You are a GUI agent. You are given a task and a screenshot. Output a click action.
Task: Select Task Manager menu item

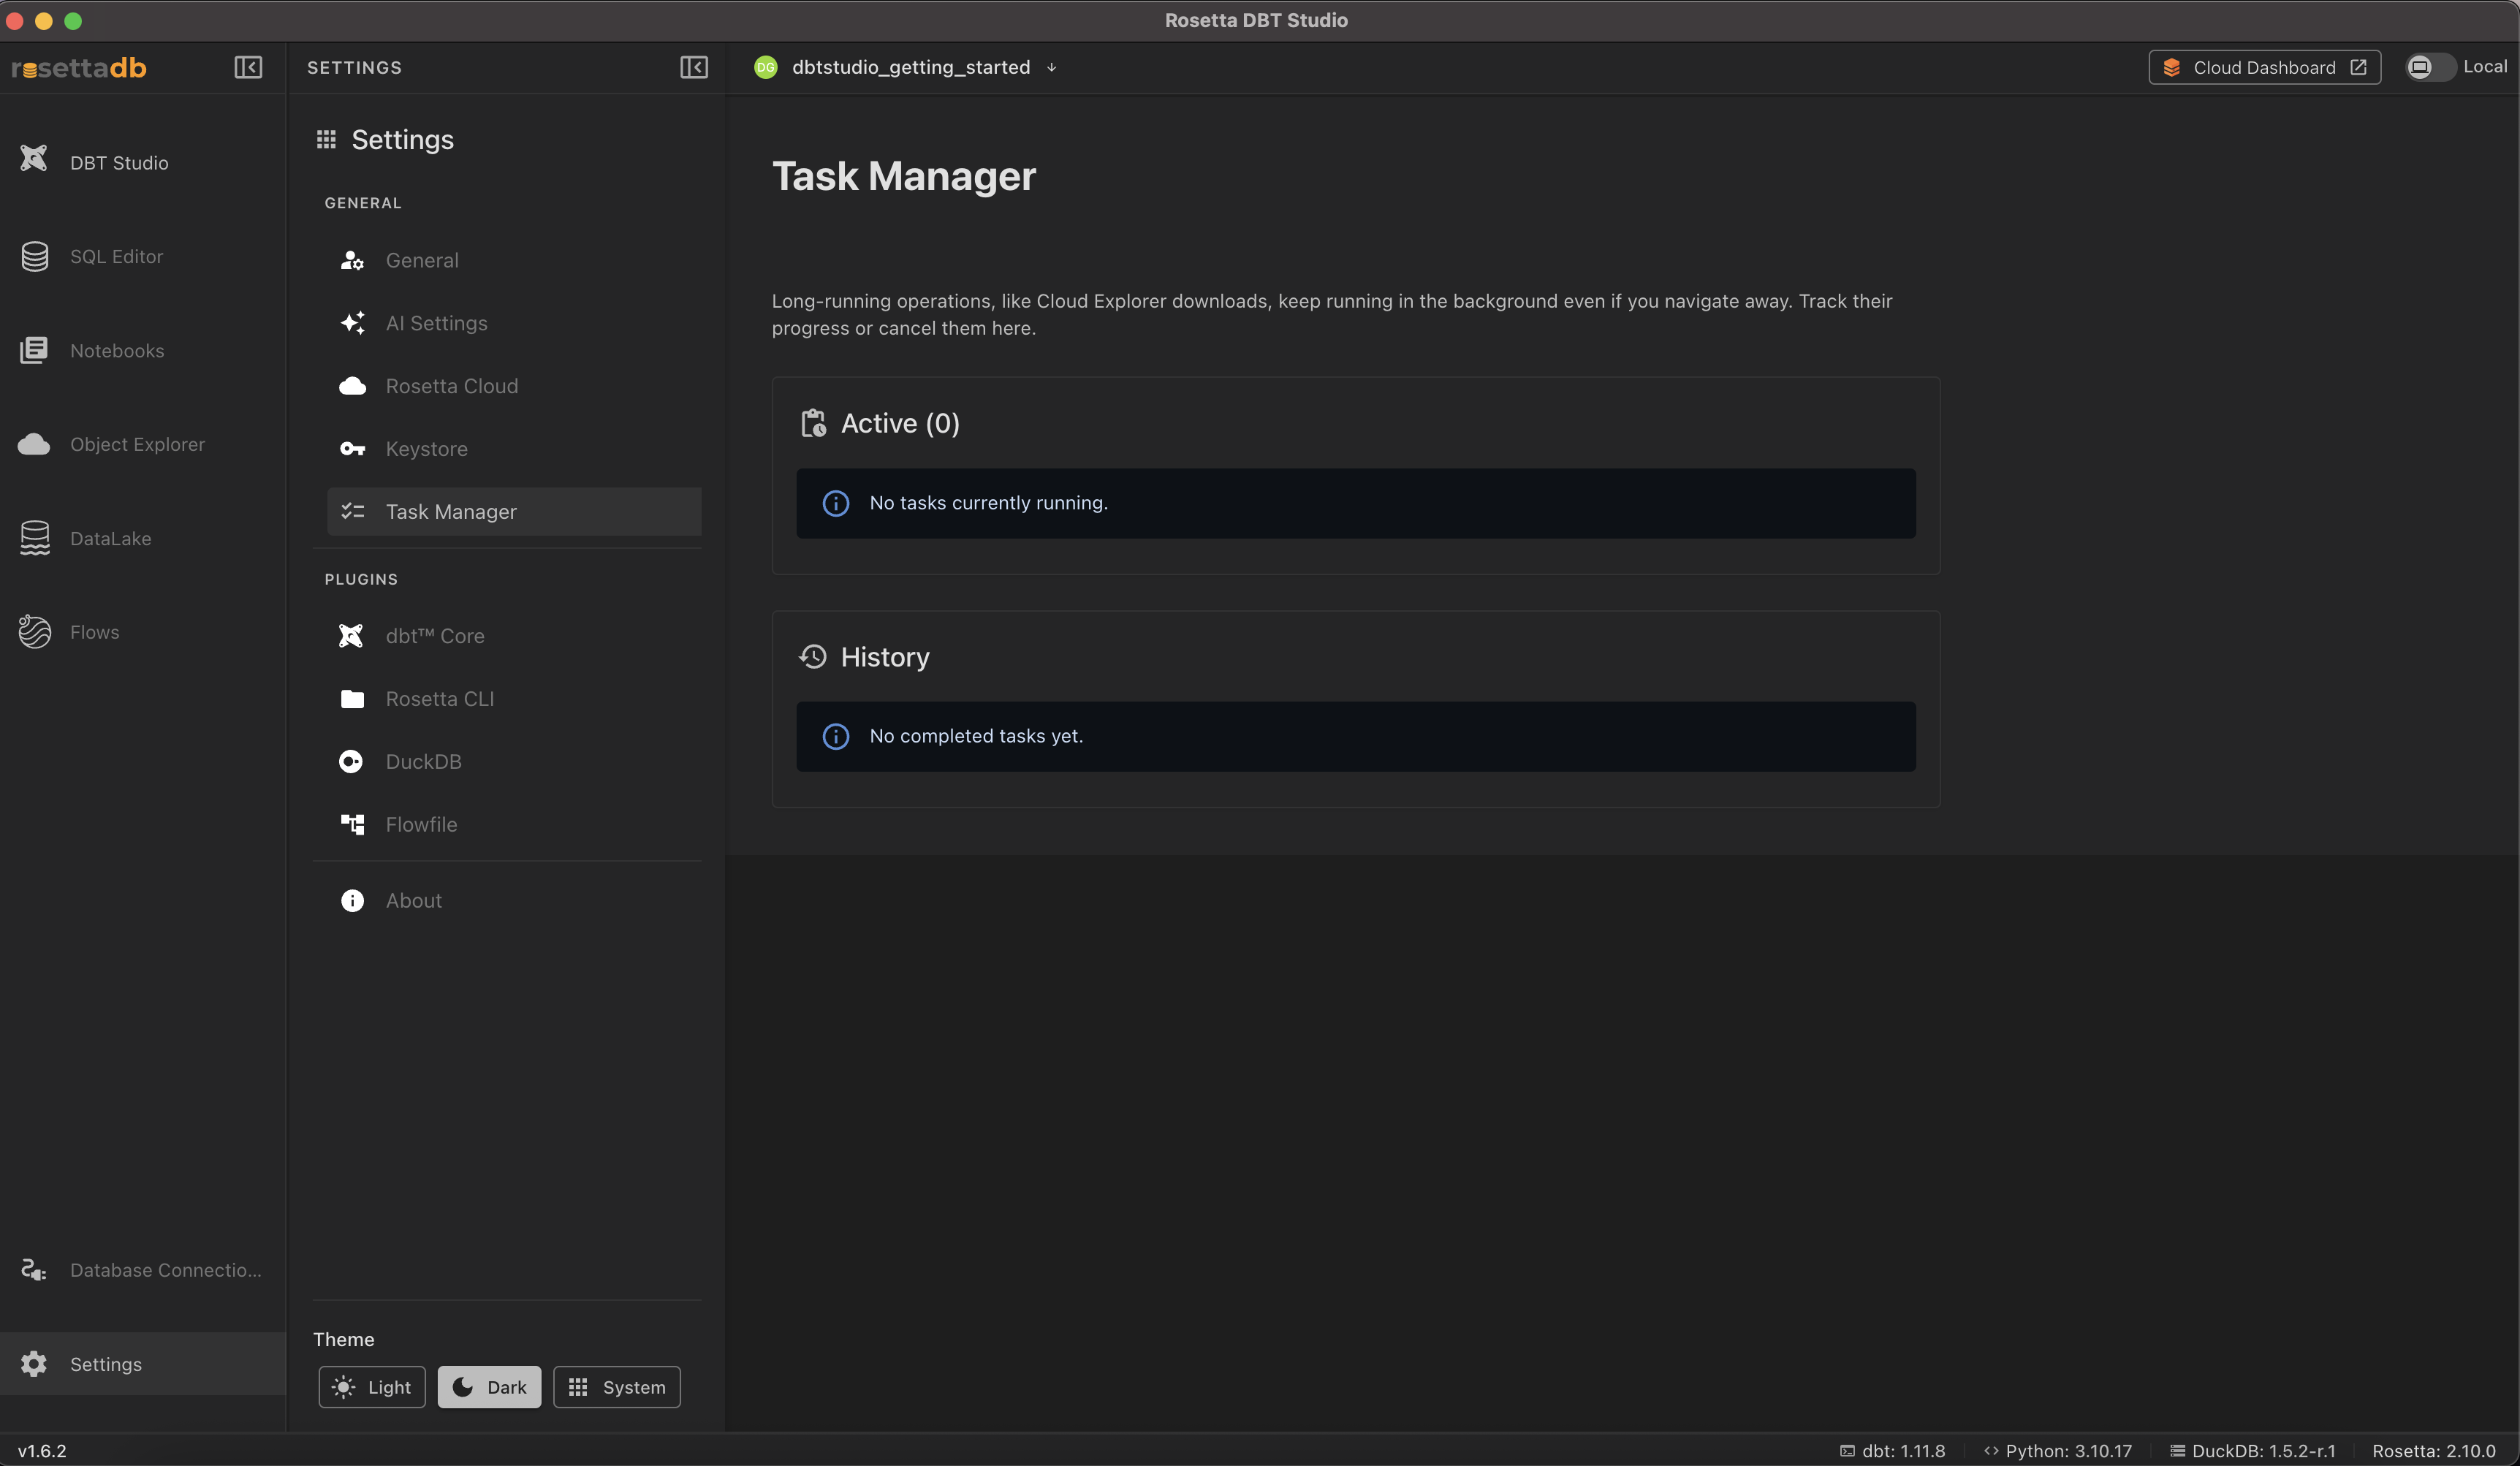(x=514, y=511)
